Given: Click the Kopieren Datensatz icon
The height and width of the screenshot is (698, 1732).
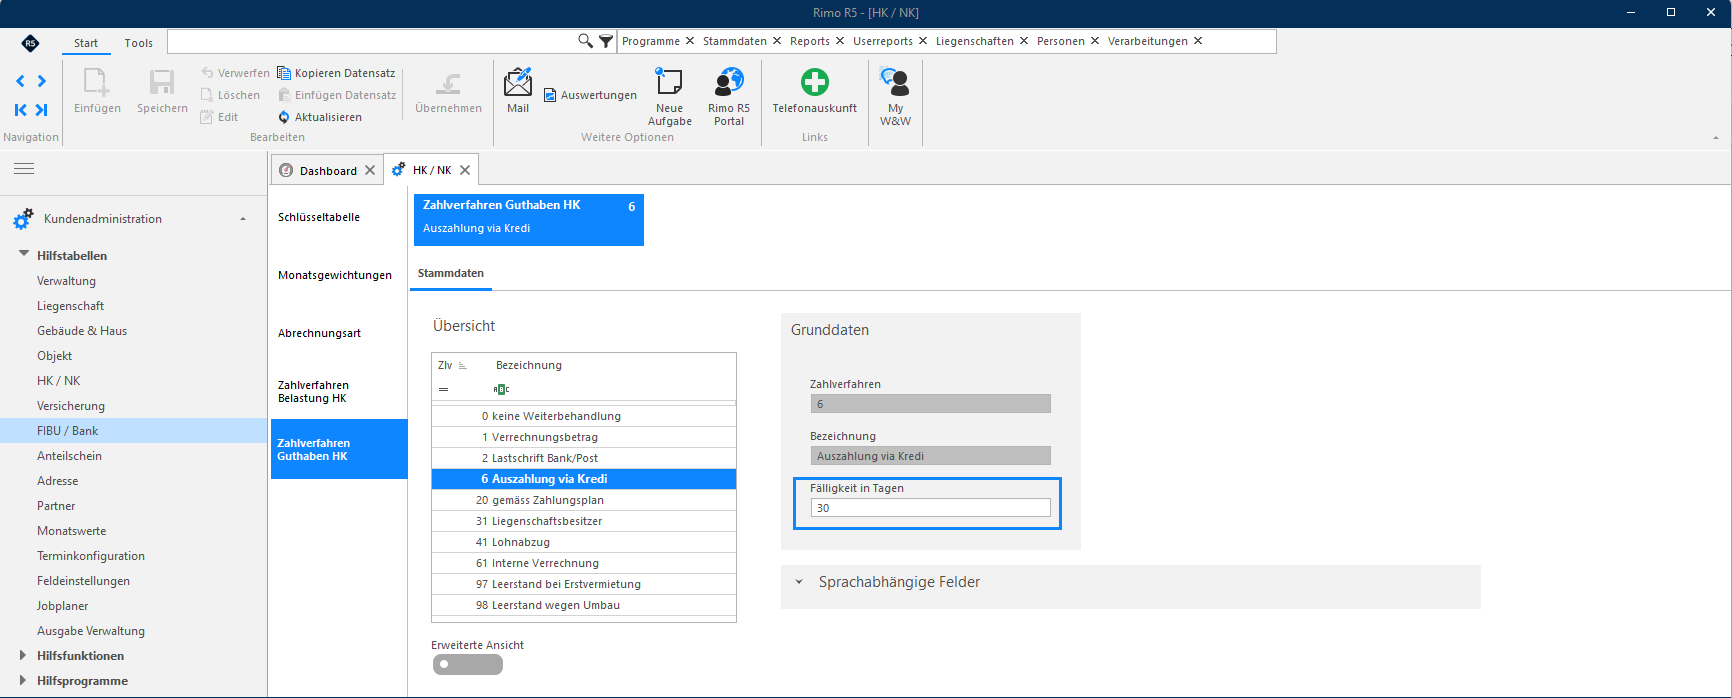Looking at the screenshot, I should click(284, 73).
